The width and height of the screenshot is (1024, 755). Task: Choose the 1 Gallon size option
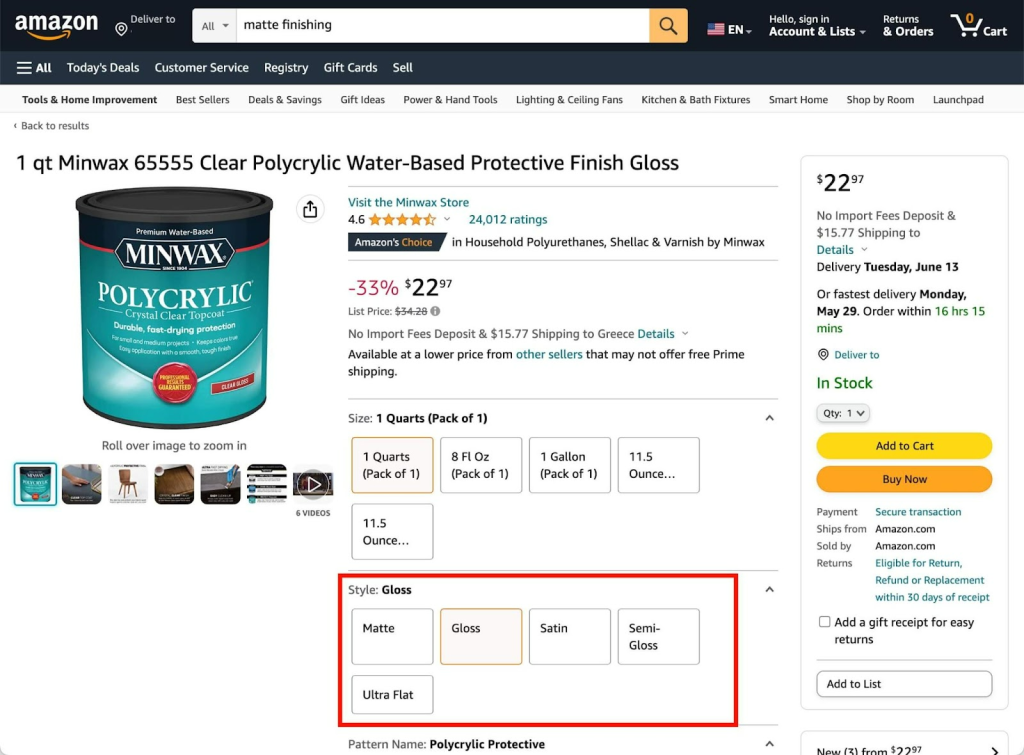(569, 465)
